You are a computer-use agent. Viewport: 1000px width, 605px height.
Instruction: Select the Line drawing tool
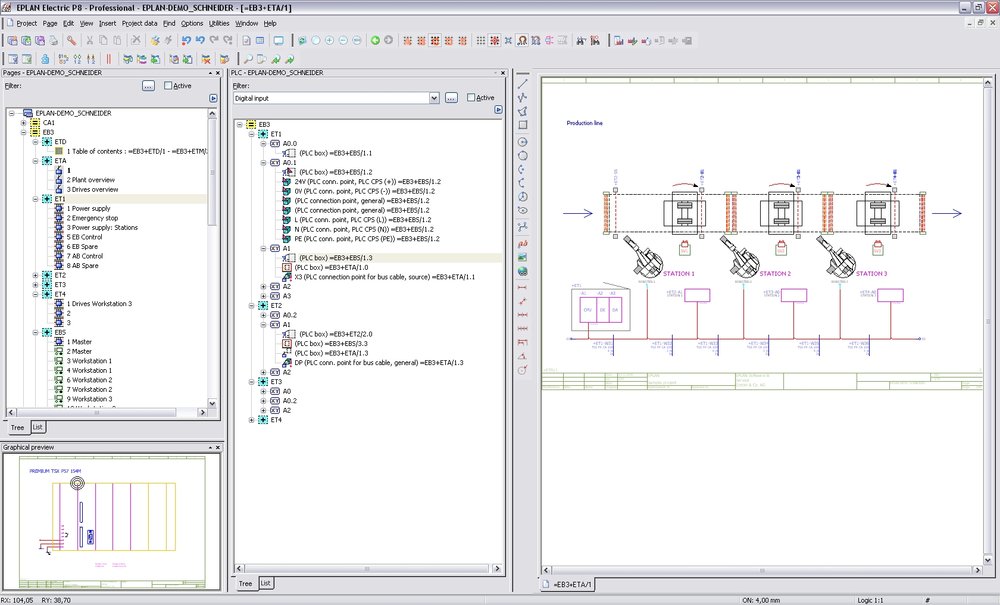pyautogui.click(x=522, y=83)
